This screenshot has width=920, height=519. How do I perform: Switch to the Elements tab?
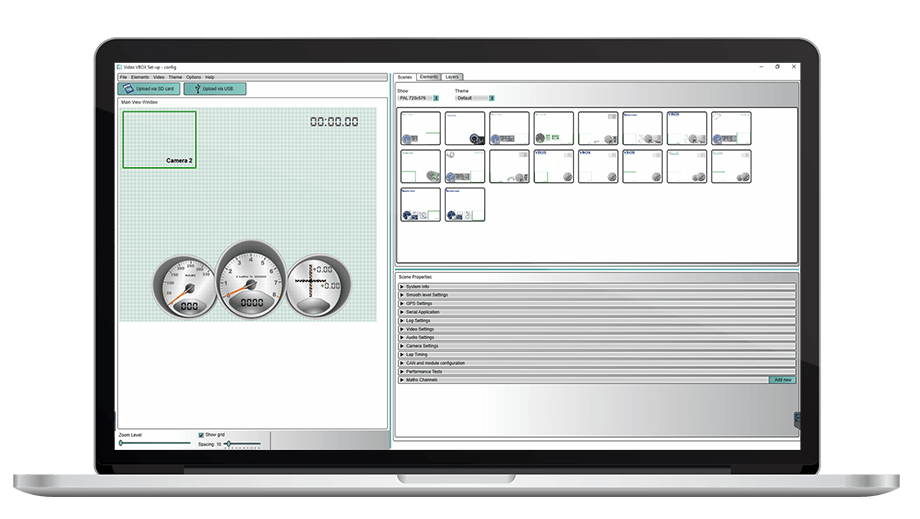429,77
